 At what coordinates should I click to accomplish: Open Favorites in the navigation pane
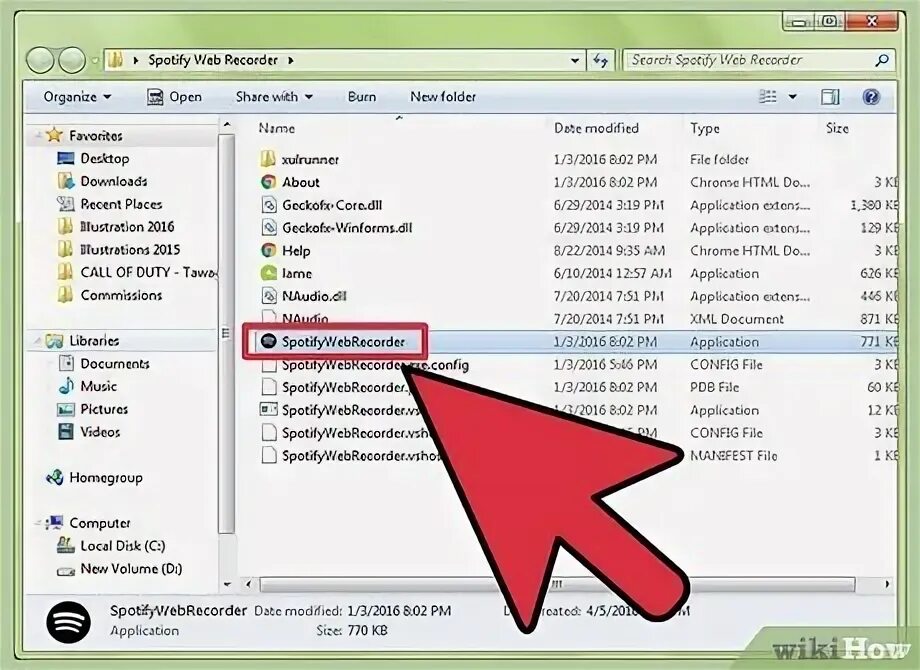(96, 136)
